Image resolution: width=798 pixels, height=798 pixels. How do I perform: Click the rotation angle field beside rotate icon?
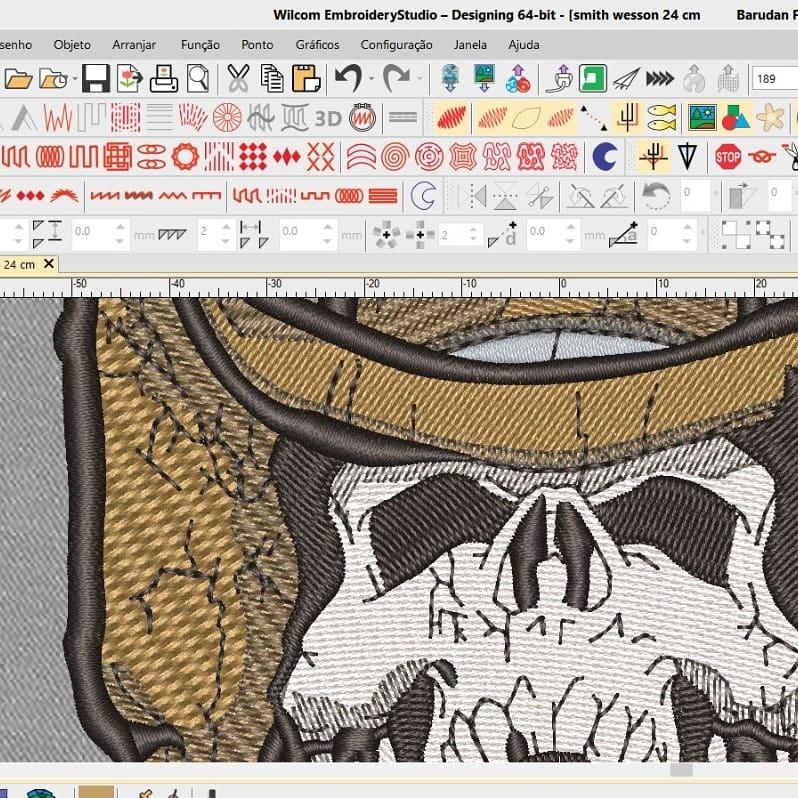(695, 195)
